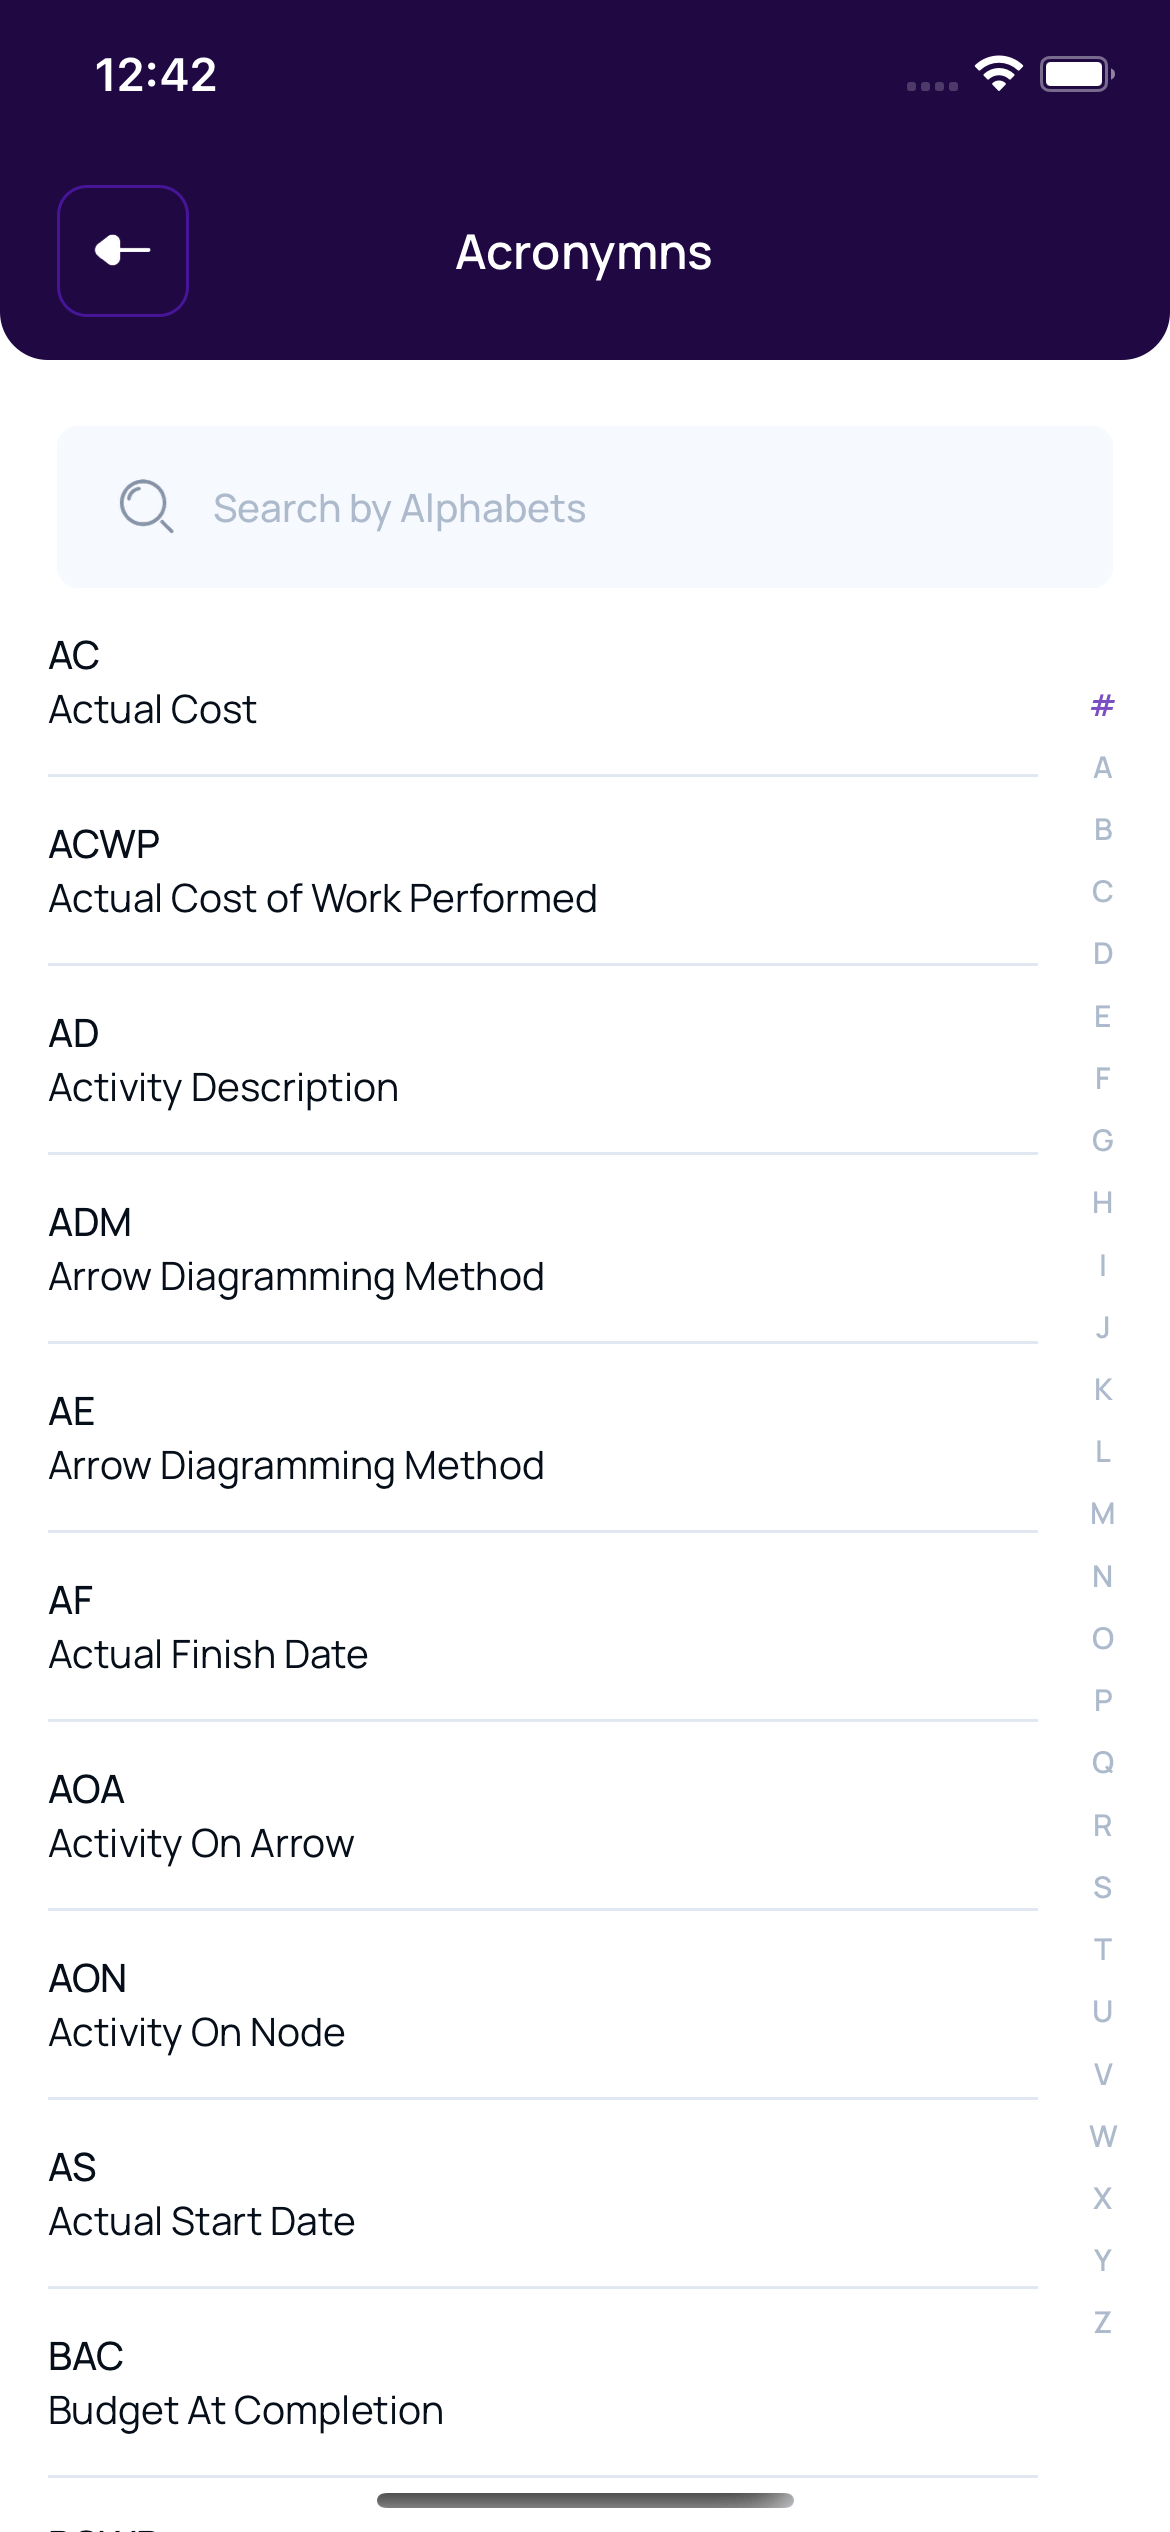Skip to letter P in alphabet index

click(x=1102, y=1700)
